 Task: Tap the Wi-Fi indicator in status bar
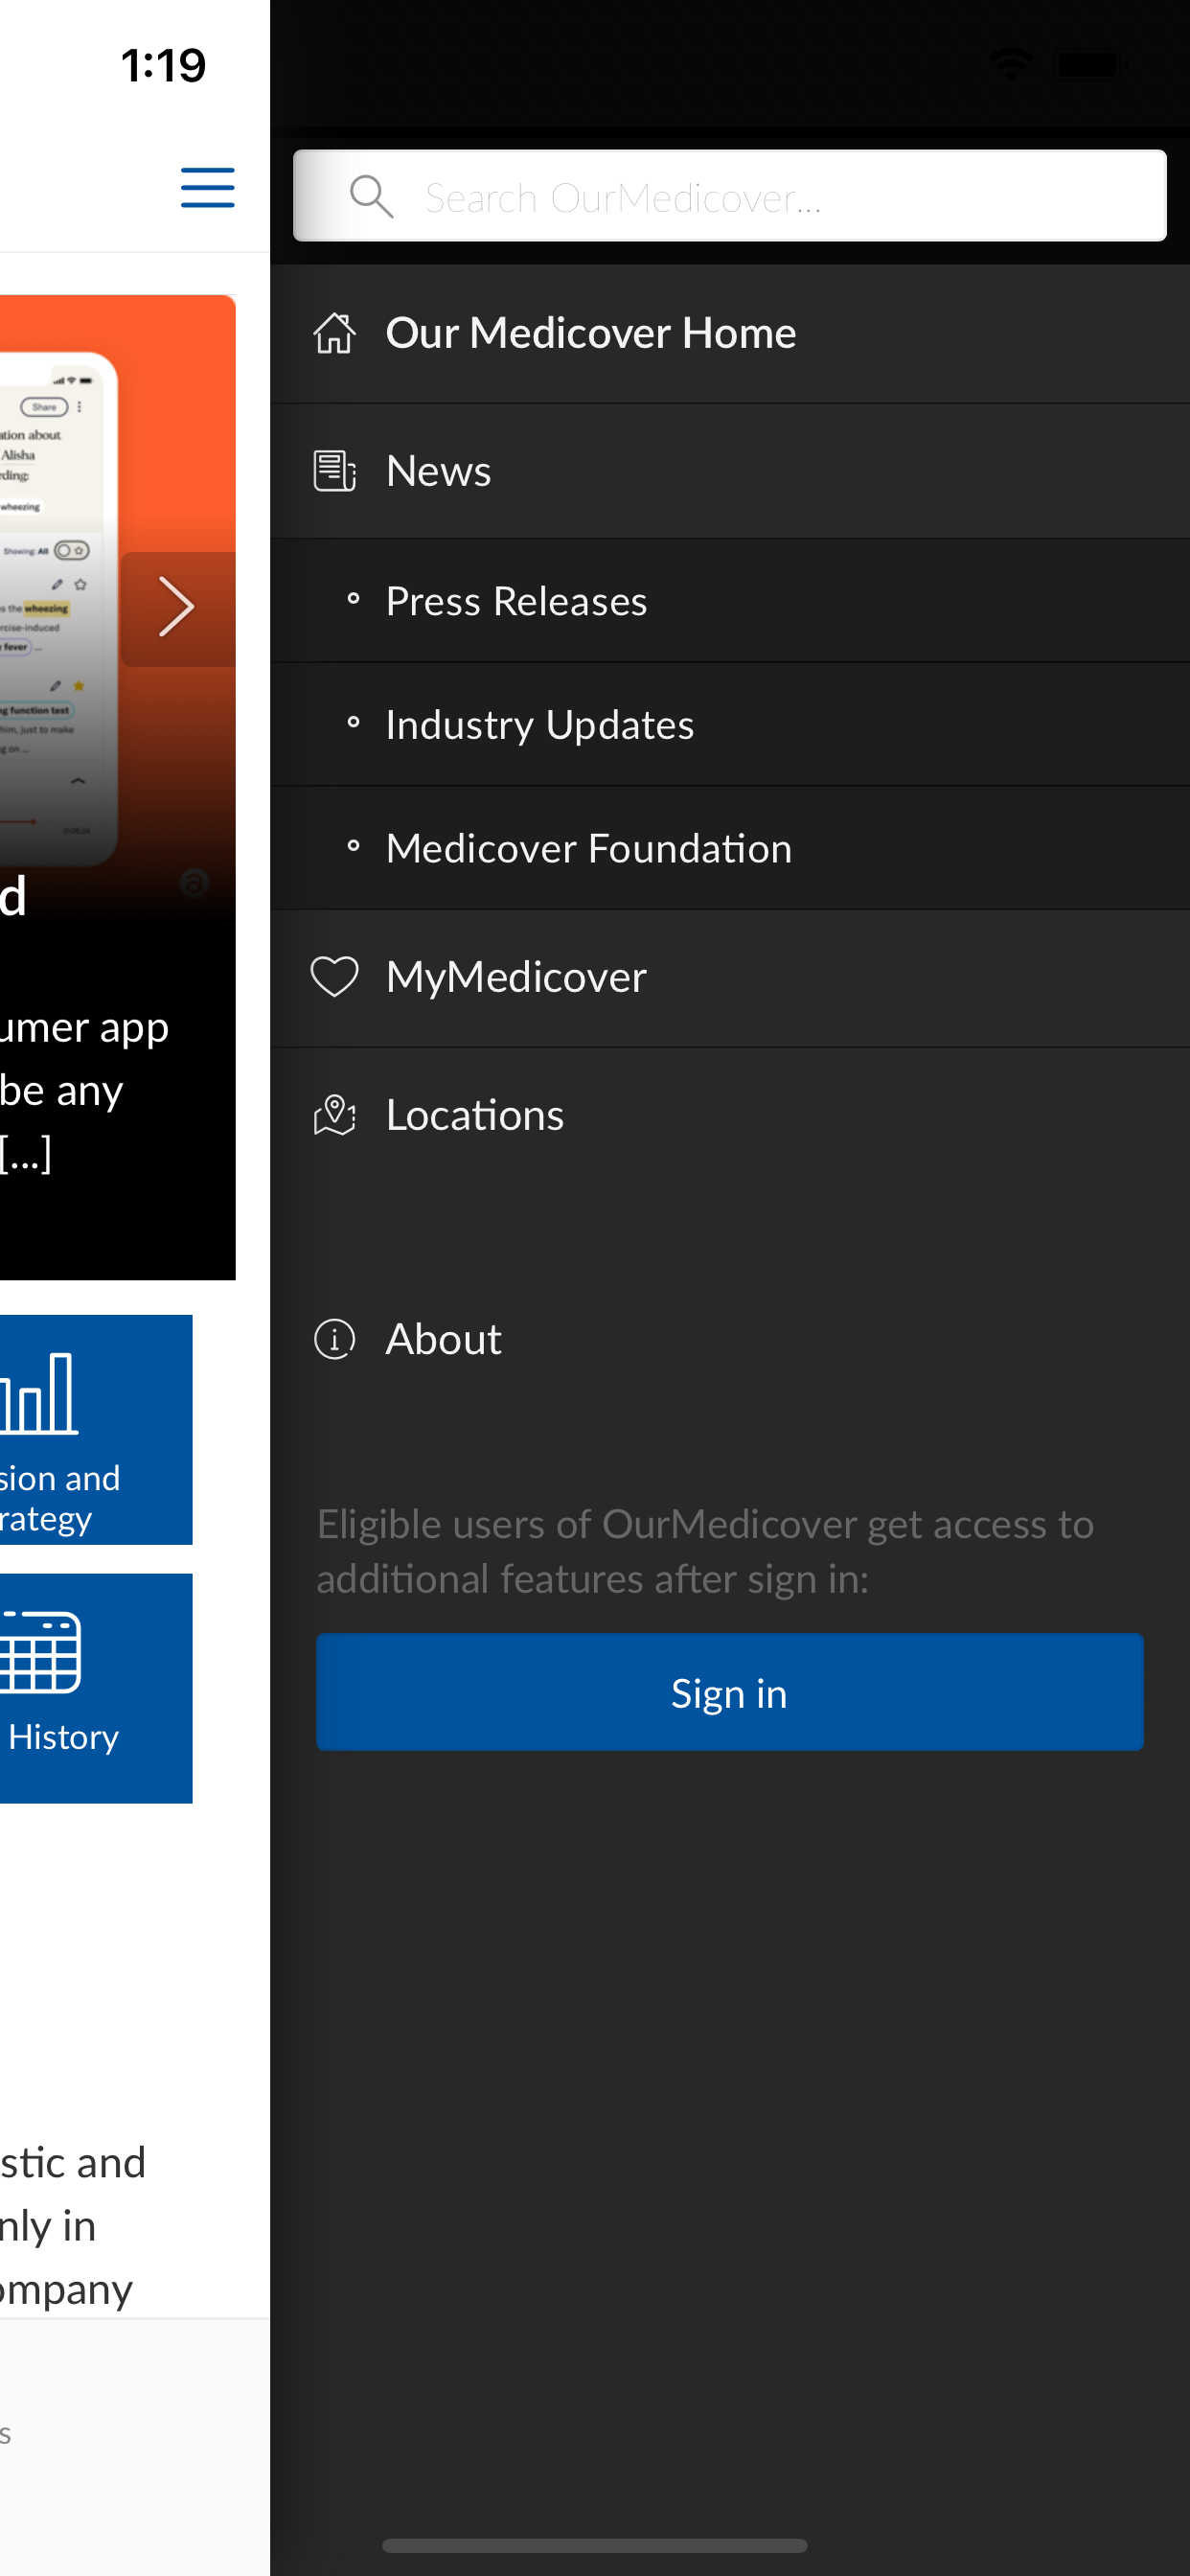(1010, 65)
